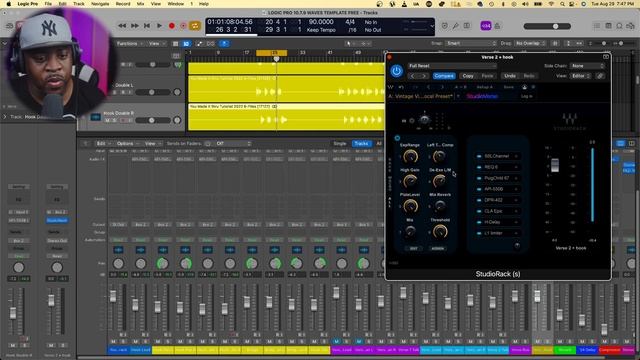Click the De-Ess L/M macro knob

click(x=440, y=181)
